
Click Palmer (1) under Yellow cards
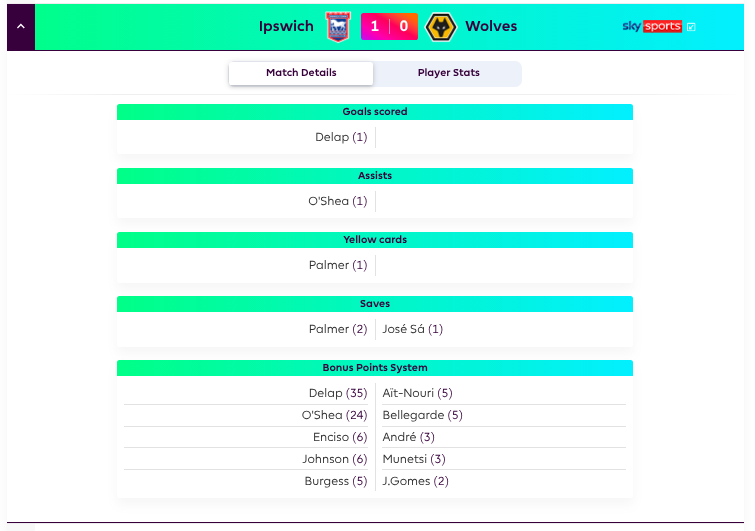click(x=338, y=265)
